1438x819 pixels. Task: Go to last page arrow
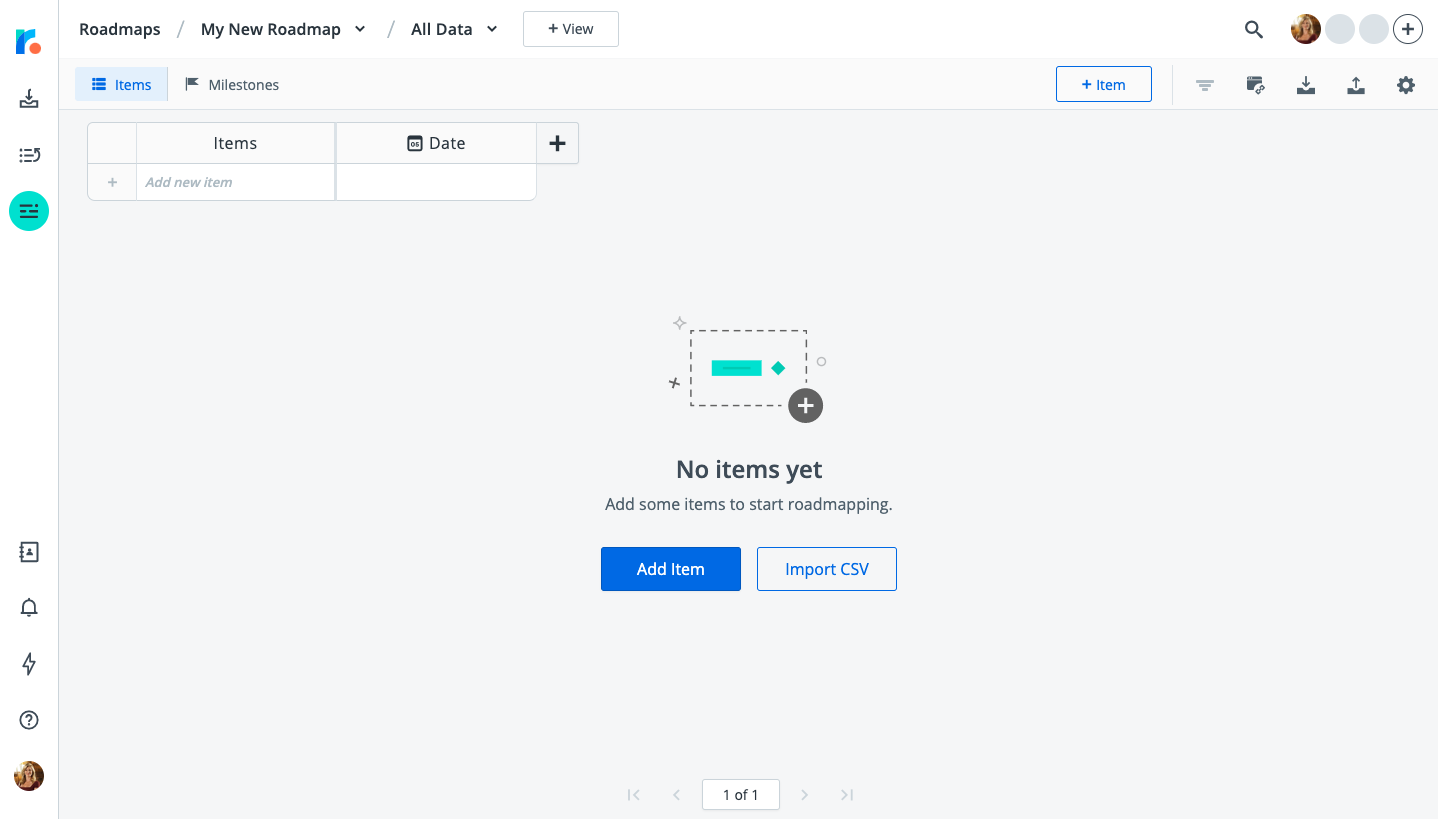[847, 795]
